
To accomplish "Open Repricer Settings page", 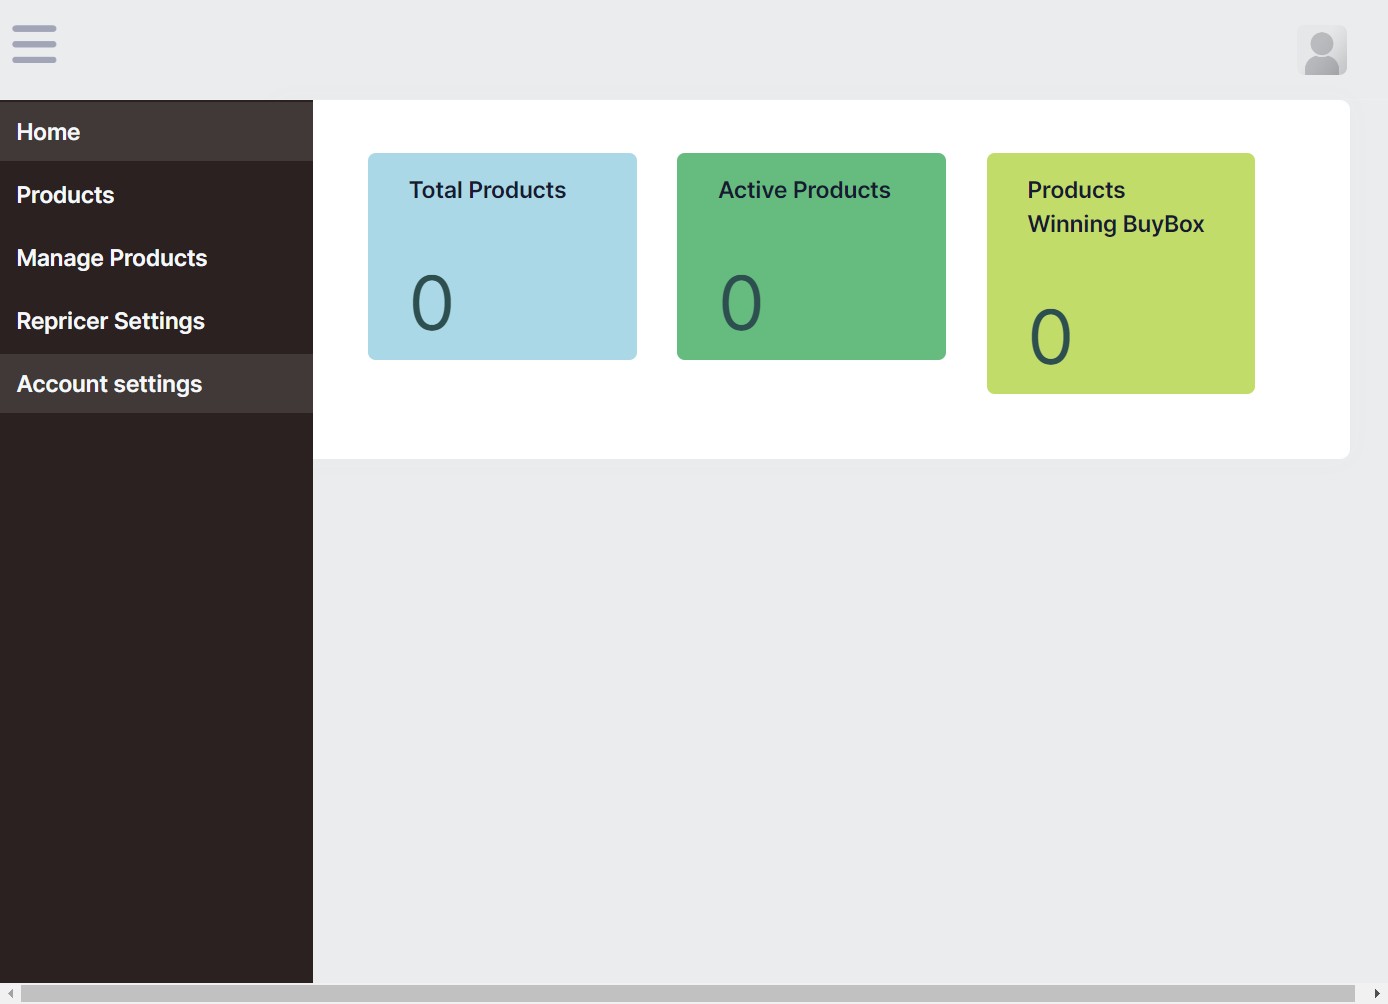I will click(x=156, y=321).
